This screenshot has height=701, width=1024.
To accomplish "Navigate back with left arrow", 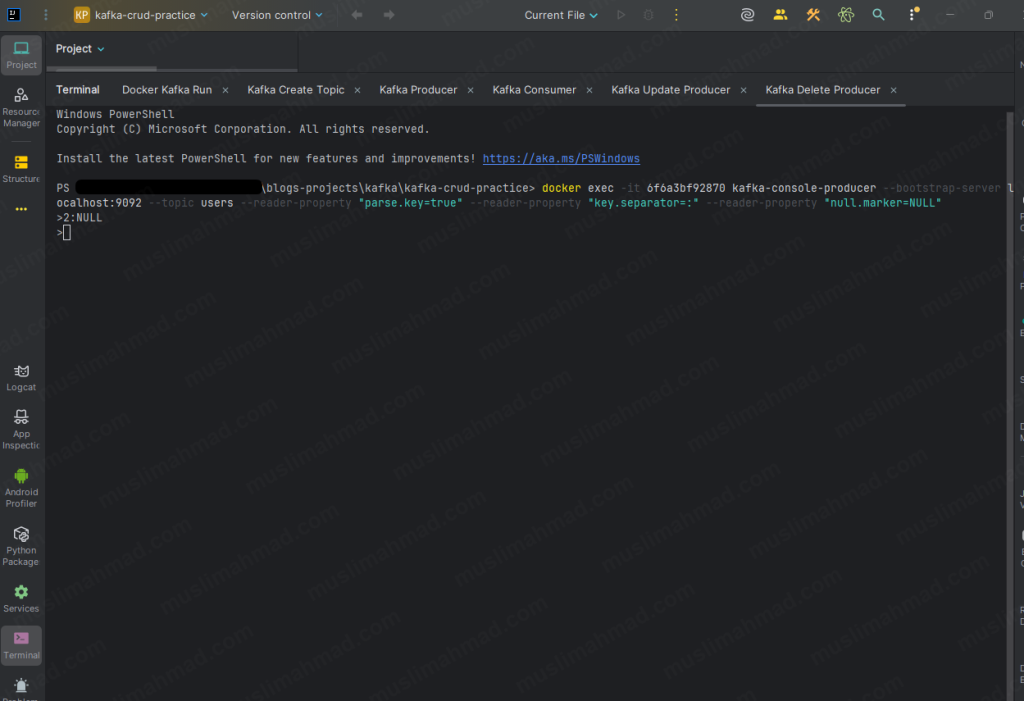I will click(x=357, y=14).
